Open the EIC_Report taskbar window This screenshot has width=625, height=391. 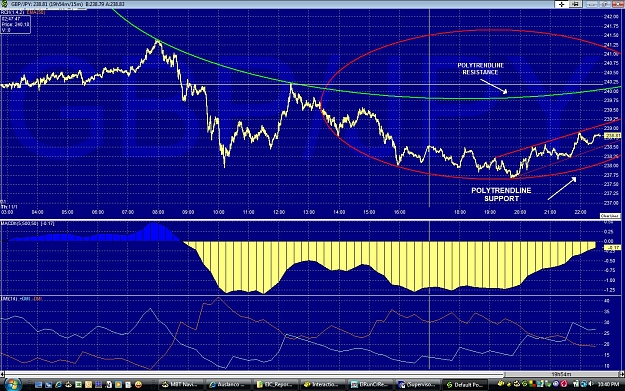[x=276, y=384]
